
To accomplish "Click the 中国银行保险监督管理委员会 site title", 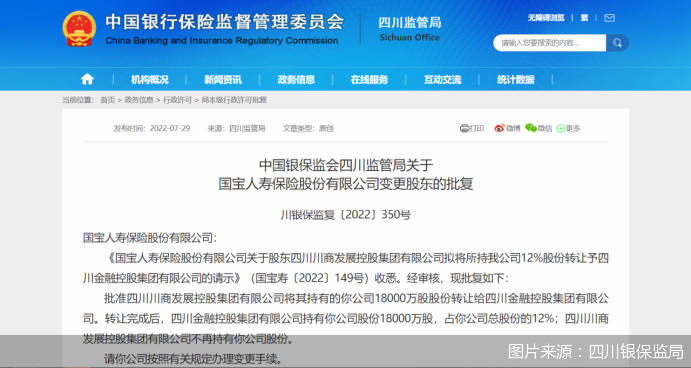I will (x=225, y=22).
